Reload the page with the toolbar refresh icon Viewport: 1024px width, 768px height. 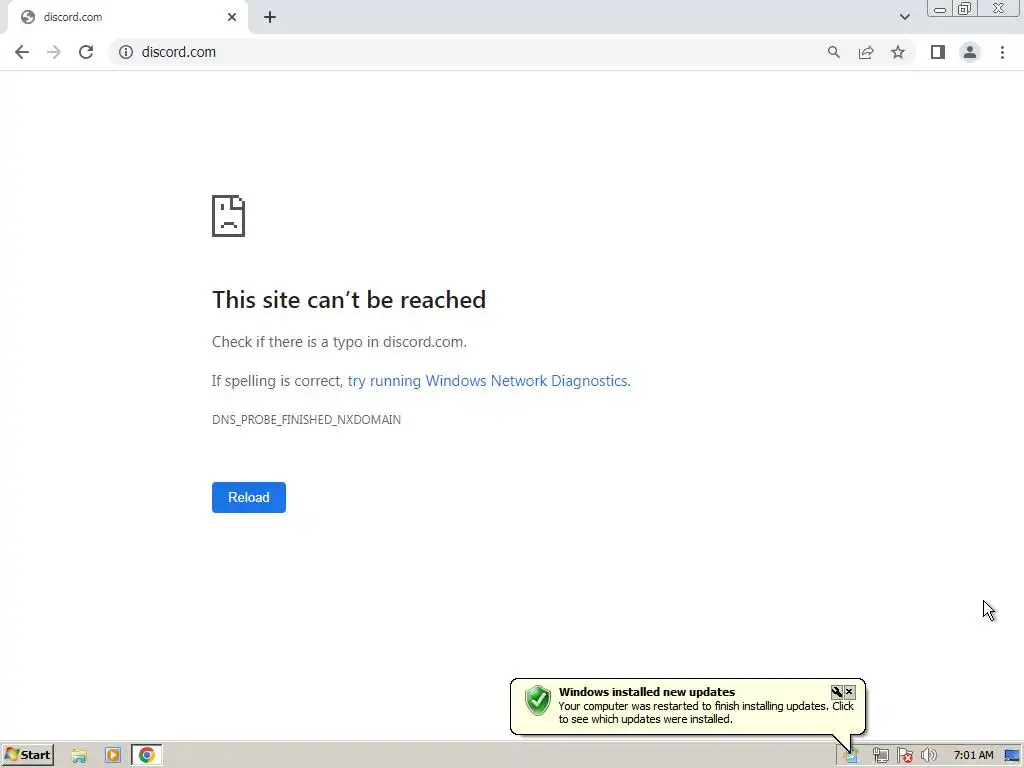pyautogui.click(x=86, y=52)
